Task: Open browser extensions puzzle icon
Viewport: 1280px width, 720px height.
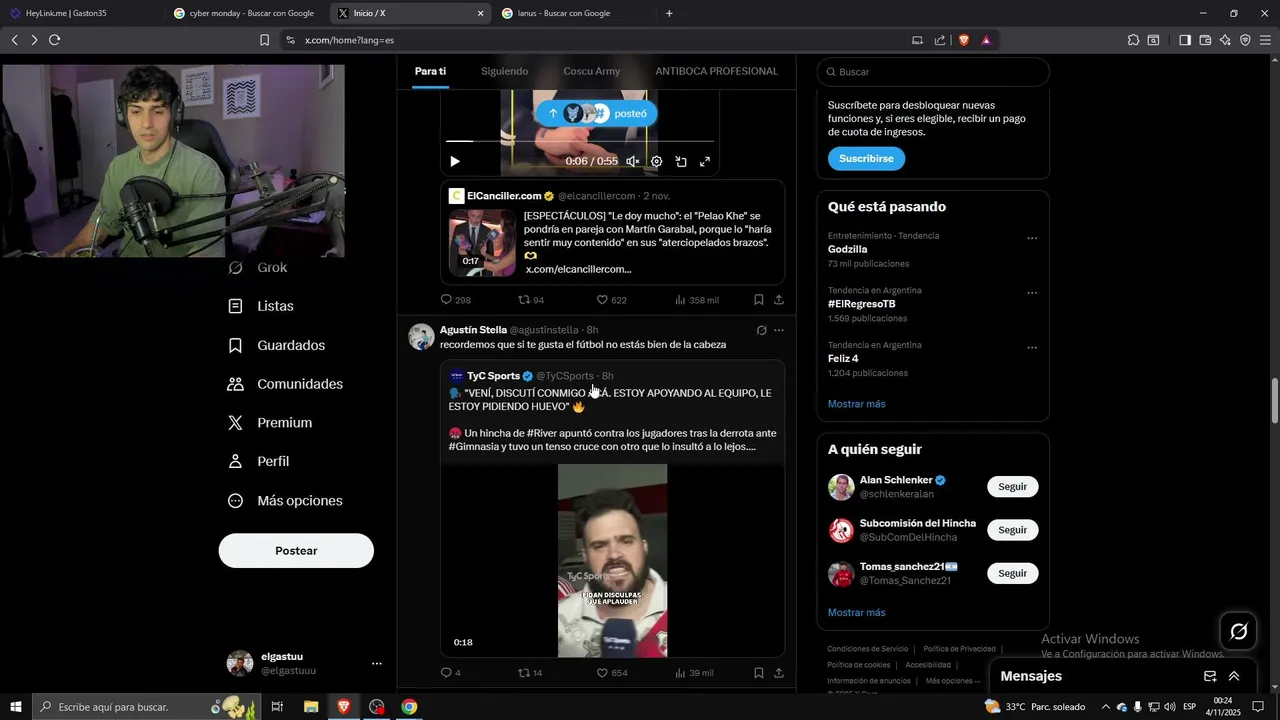Action: click(x=1133, y=40)
